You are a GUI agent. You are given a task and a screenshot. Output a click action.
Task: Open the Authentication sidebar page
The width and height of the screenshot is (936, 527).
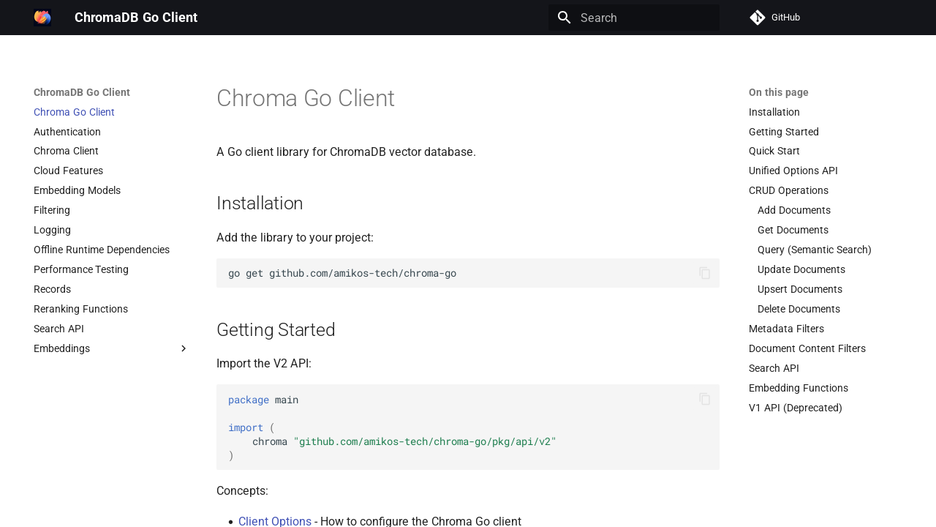point(67,131)
